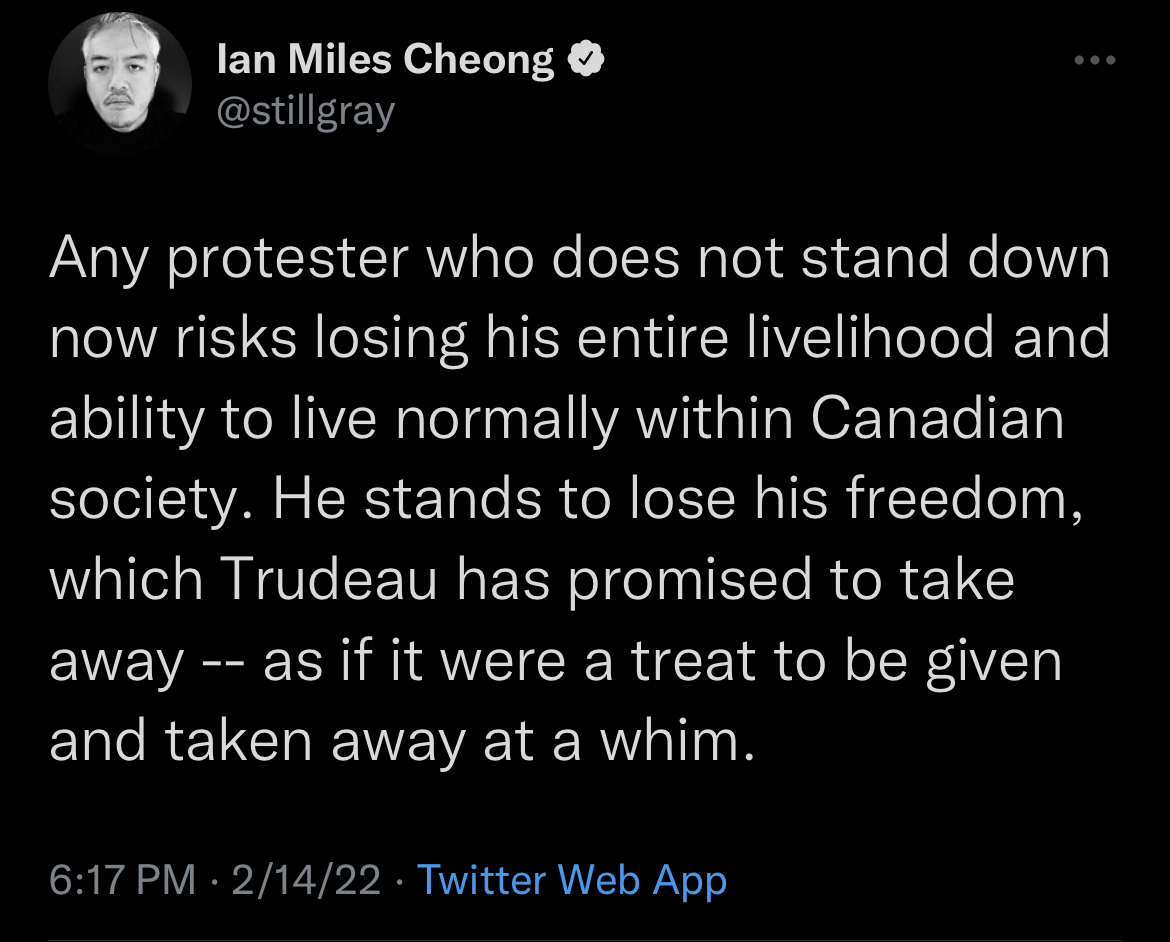Click the Twitter Web App source link
The image size is (1170, 942).
tap(571, 880)
